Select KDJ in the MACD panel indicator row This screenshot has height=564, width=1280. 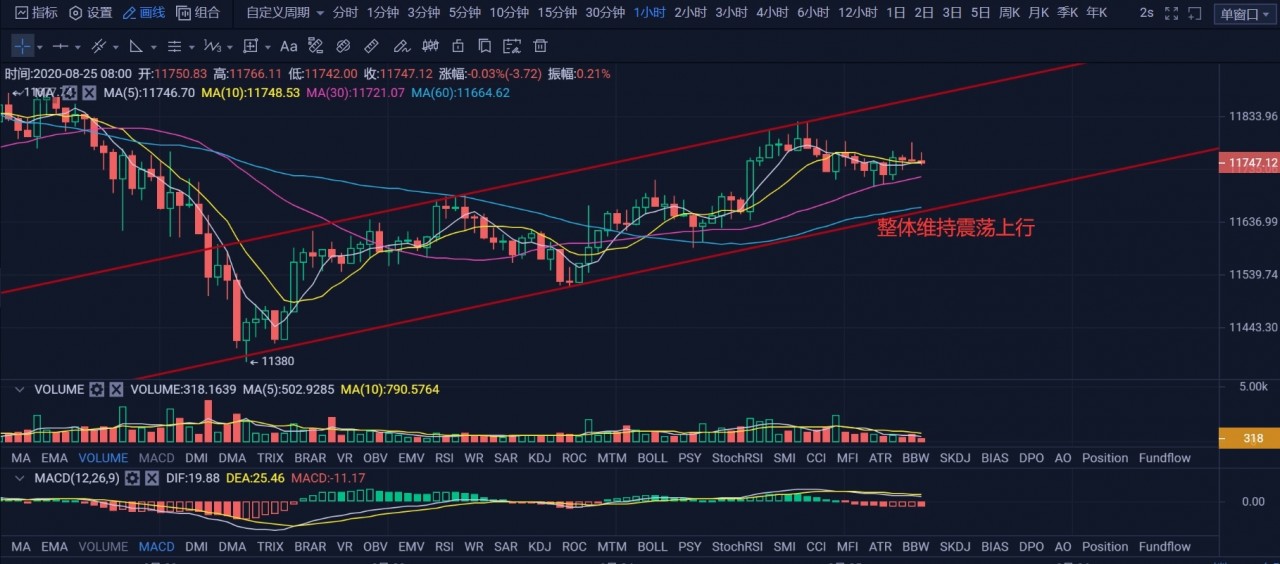click(539, 547)
